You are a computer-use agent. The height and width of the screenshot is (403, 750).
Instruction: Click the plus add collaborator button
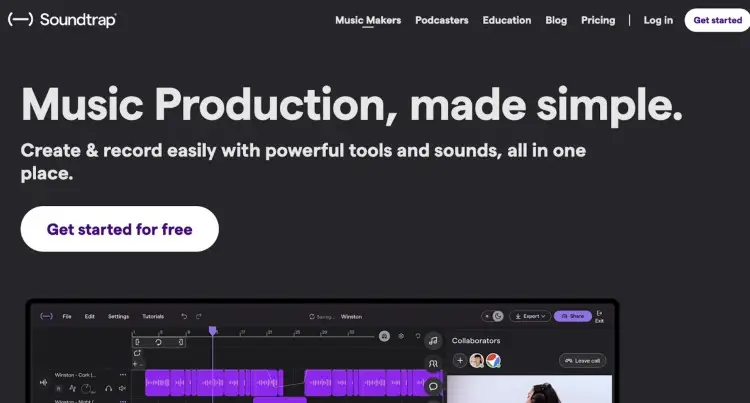[460, 360]
